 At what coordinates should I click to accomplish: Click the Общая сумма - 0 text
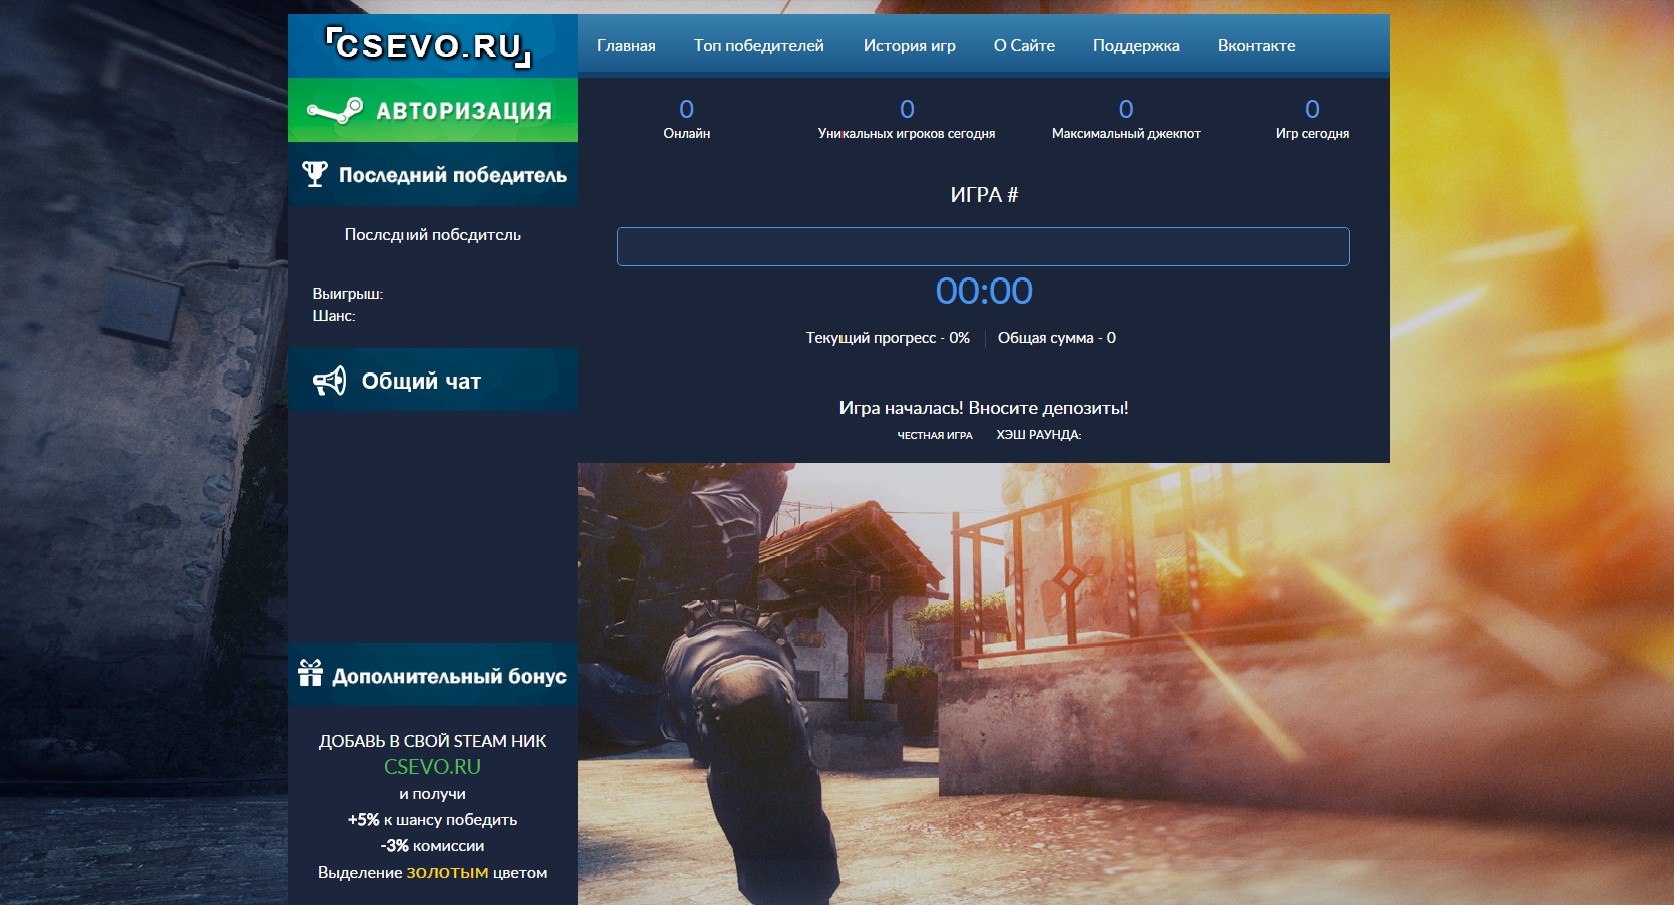tap(1057, 338)
